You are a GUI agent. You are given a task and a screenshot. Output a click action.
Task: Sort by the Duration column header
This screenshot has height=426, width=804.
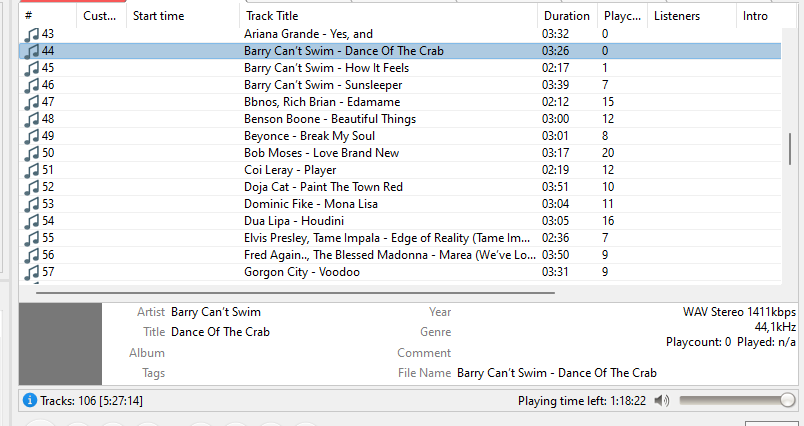567,16
